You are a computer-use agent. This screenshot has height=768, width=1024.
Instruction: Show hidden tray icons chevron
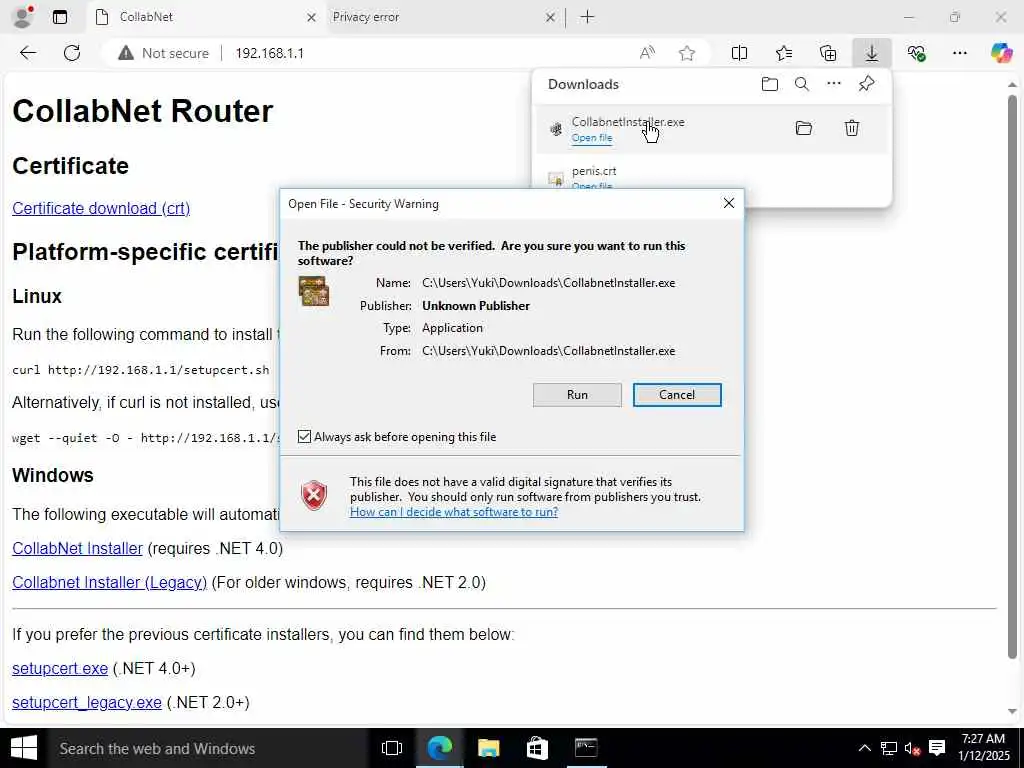864,748
